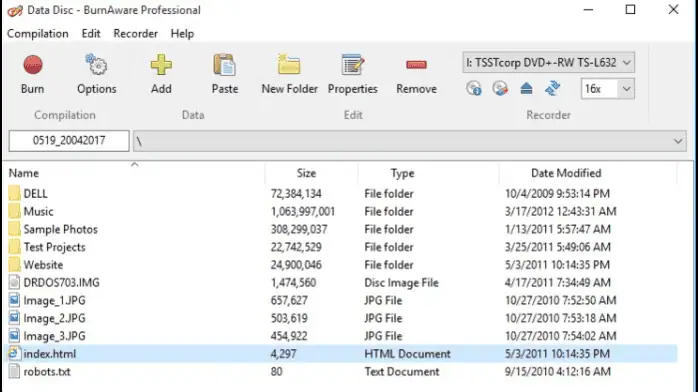Screen dimensions: 698x392
Task: Click the DRDOS703.IMG file icon
Action: 14,283
